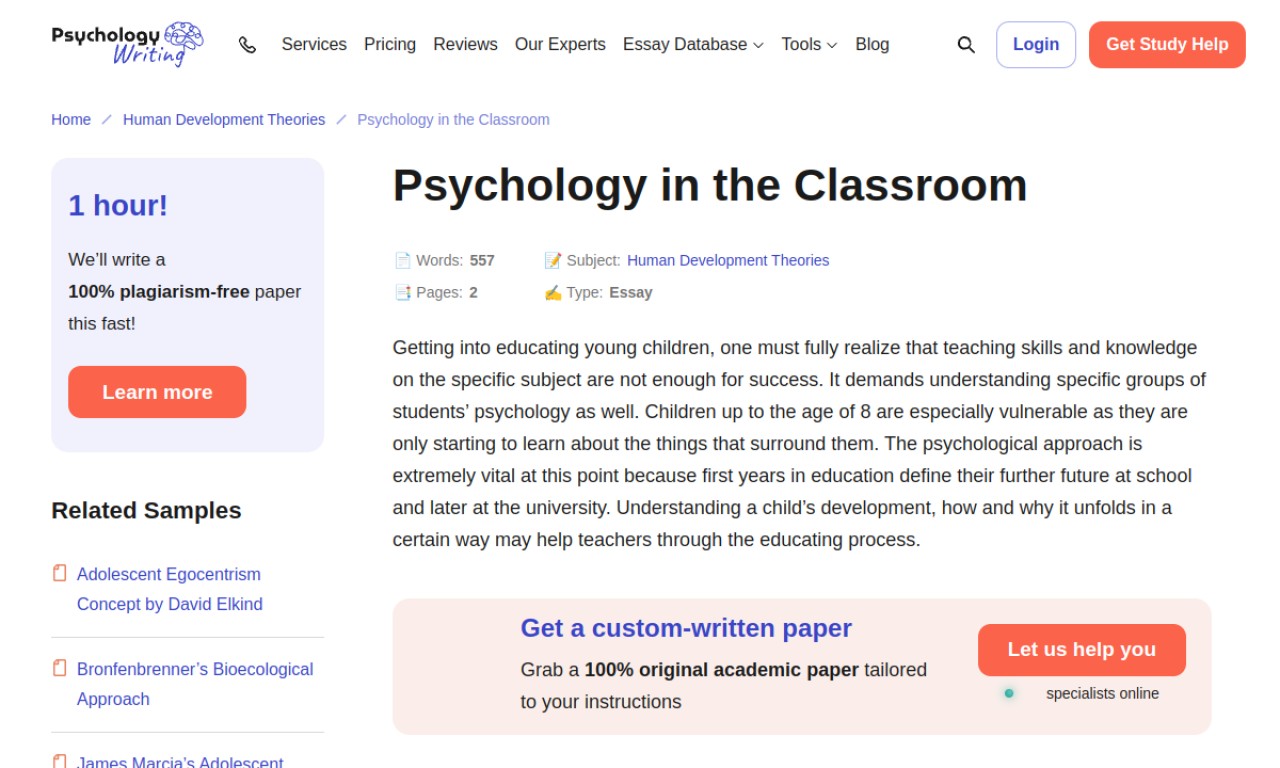This screenshot has width=1280, height=768.
Task: Click the 1 hour! promo heading
Action: click(x=118, y=205)
